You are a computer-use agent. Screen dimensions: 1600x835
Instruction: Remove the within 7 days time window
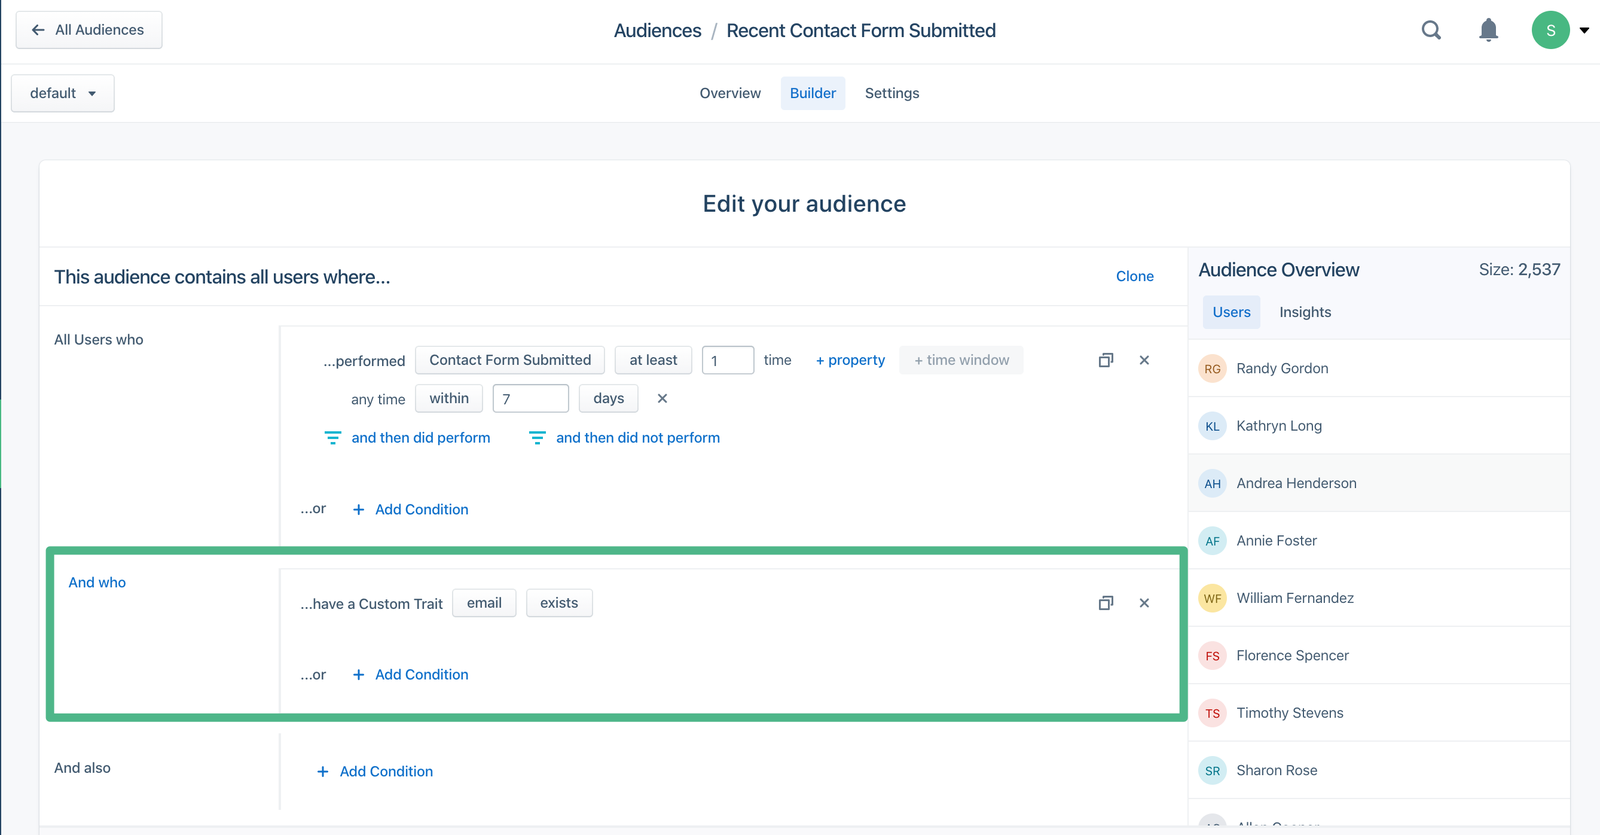pyautogui.click(x=662, y=398)
